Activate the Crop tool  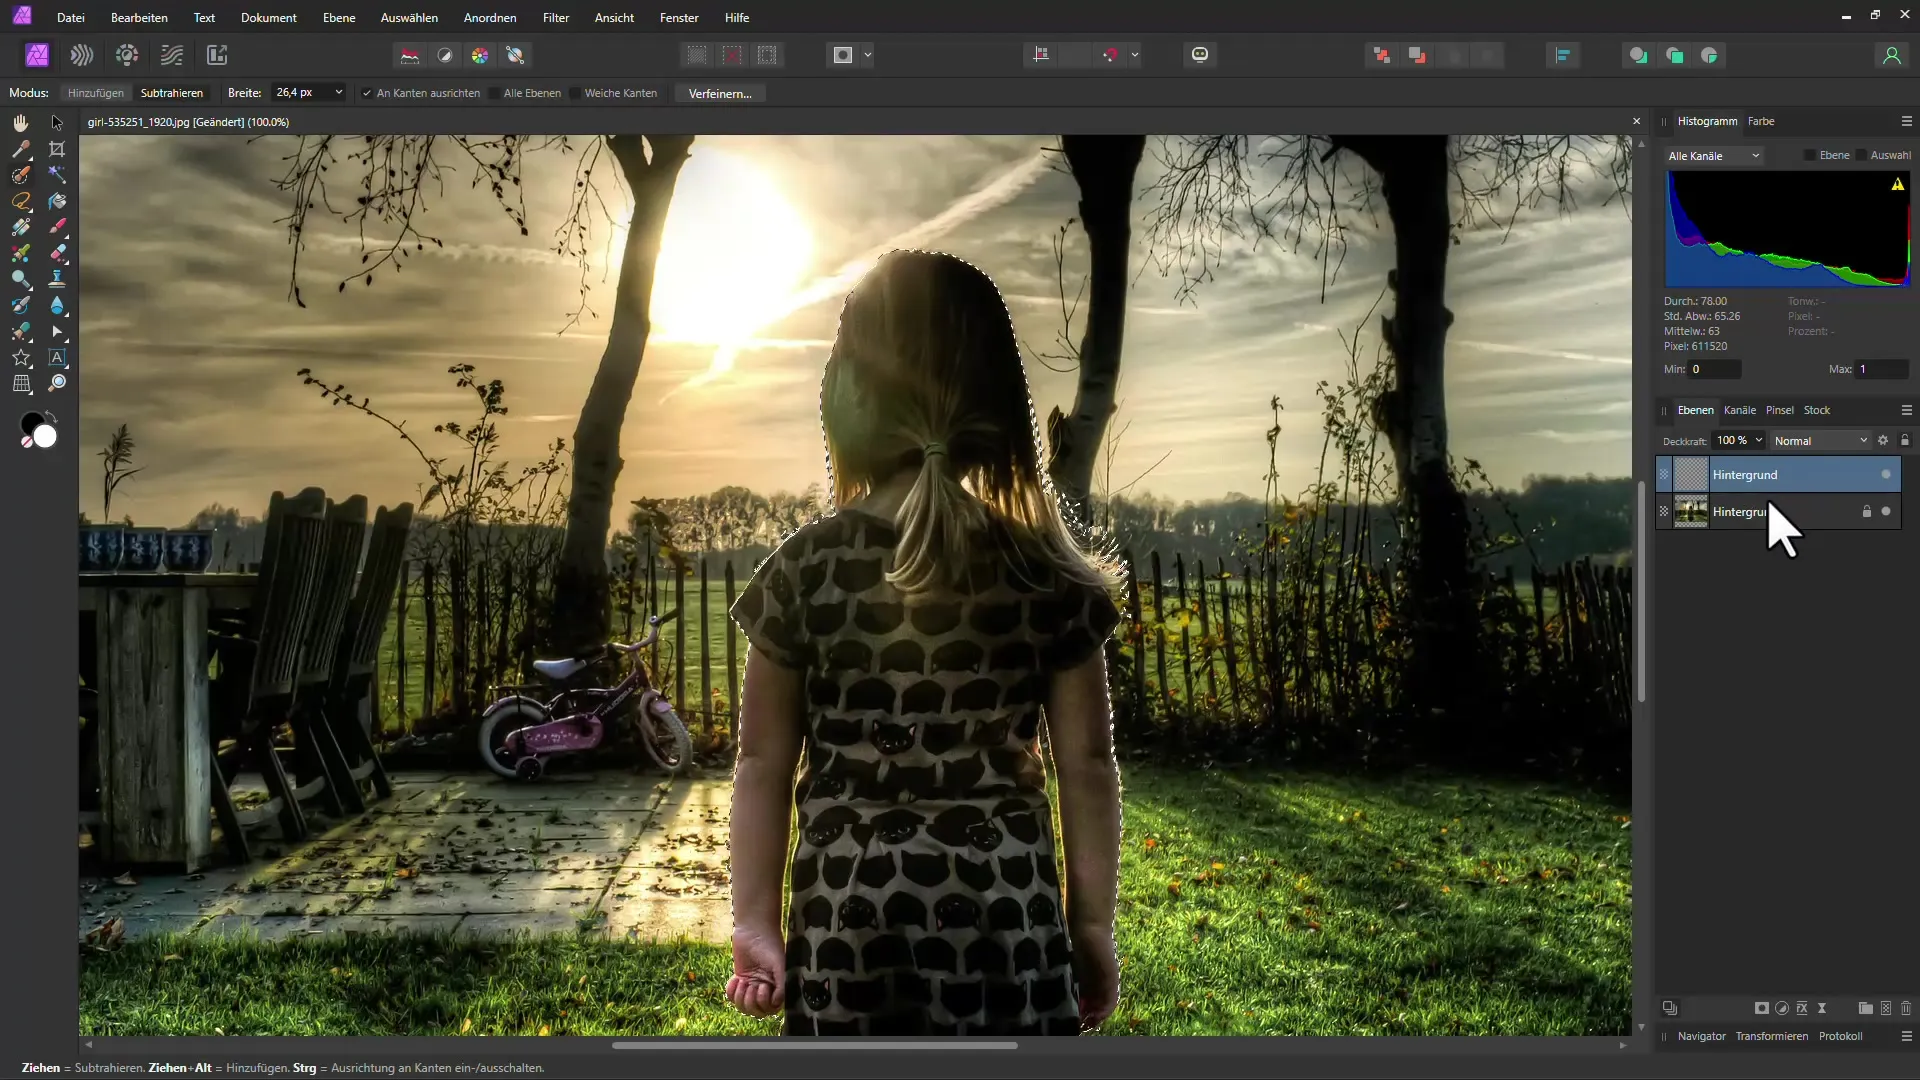[x=57, y=149]
